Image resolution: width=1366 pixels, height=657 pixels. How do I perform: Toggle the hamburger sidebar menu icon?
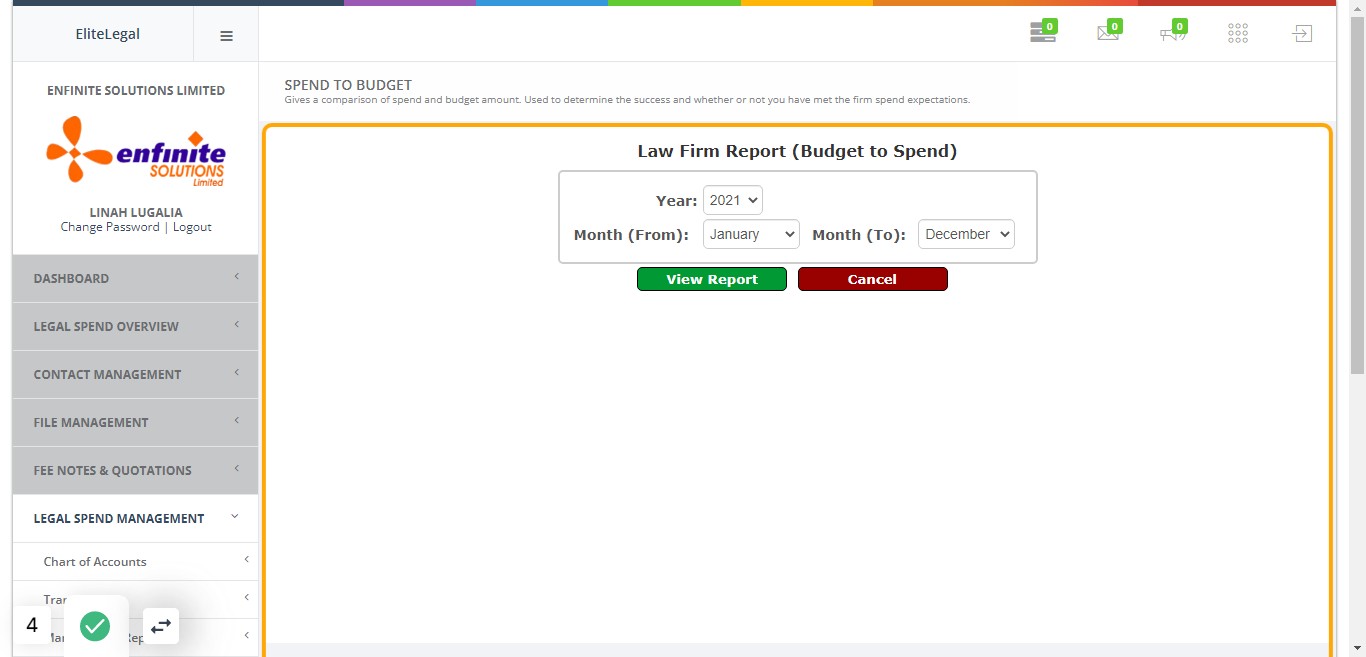click(x=226, y=35)
